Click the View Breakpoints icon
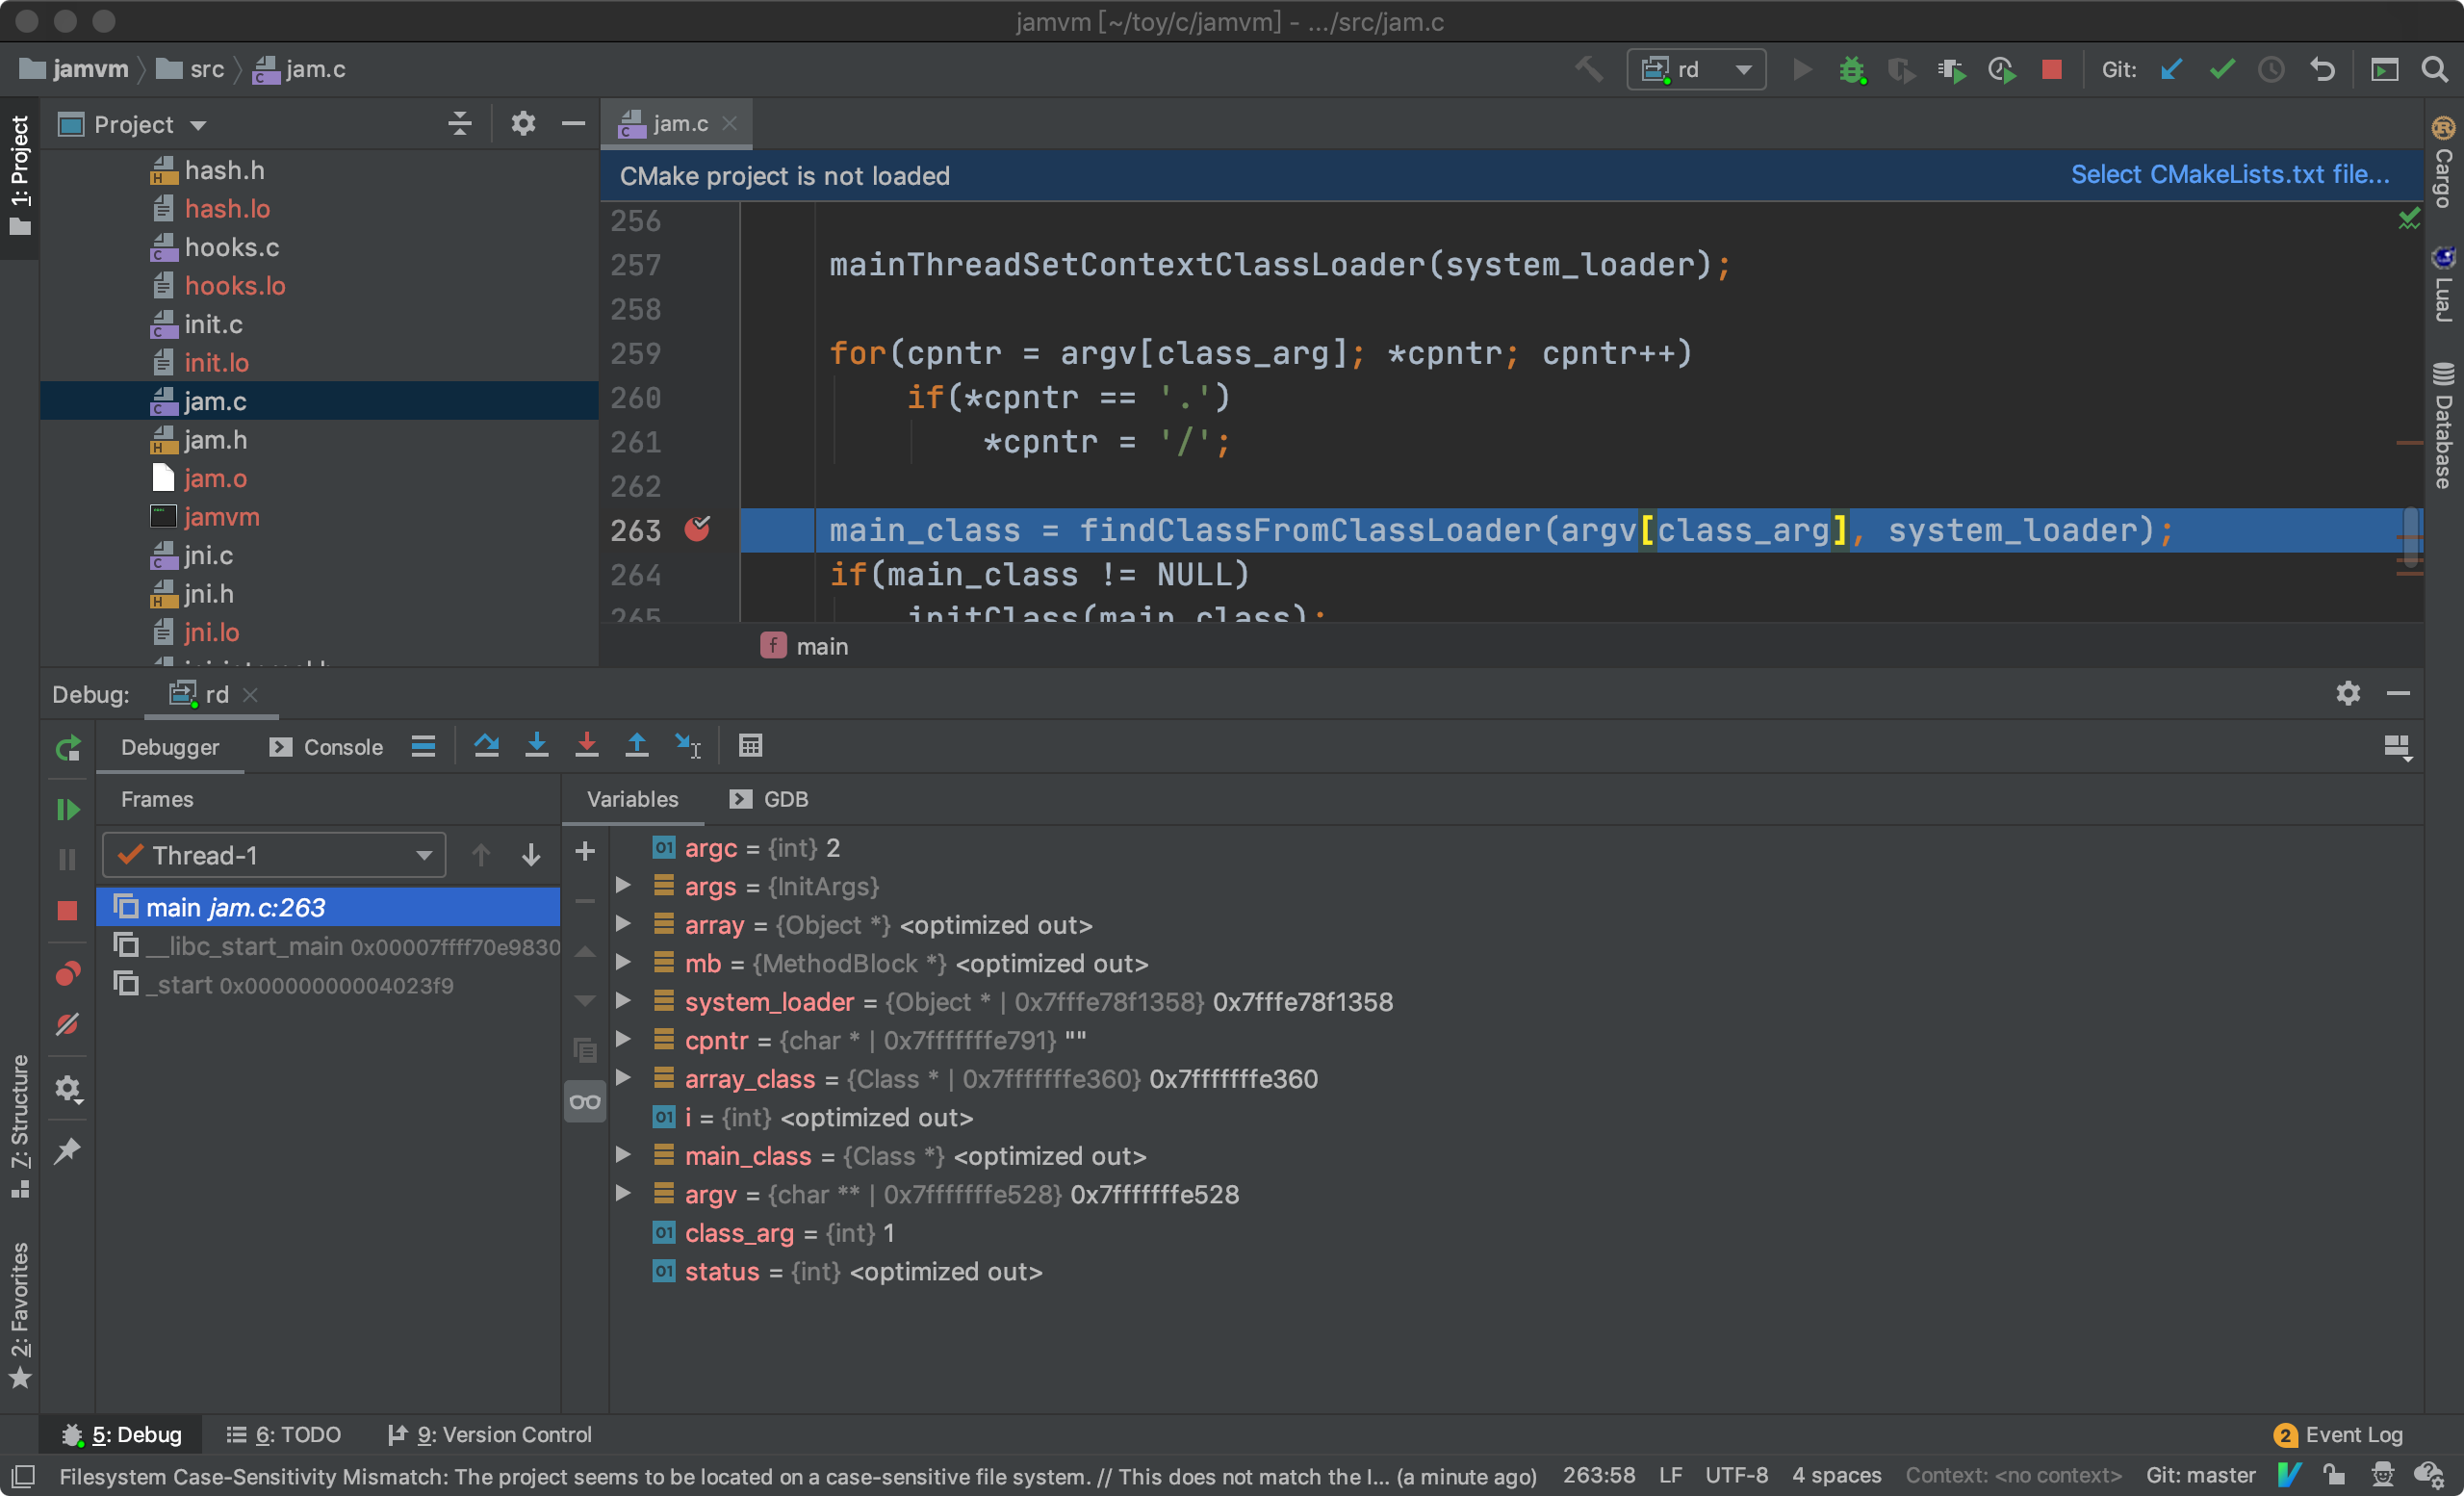Viewport: 2464px width, 1496px height. click(67, 974)
